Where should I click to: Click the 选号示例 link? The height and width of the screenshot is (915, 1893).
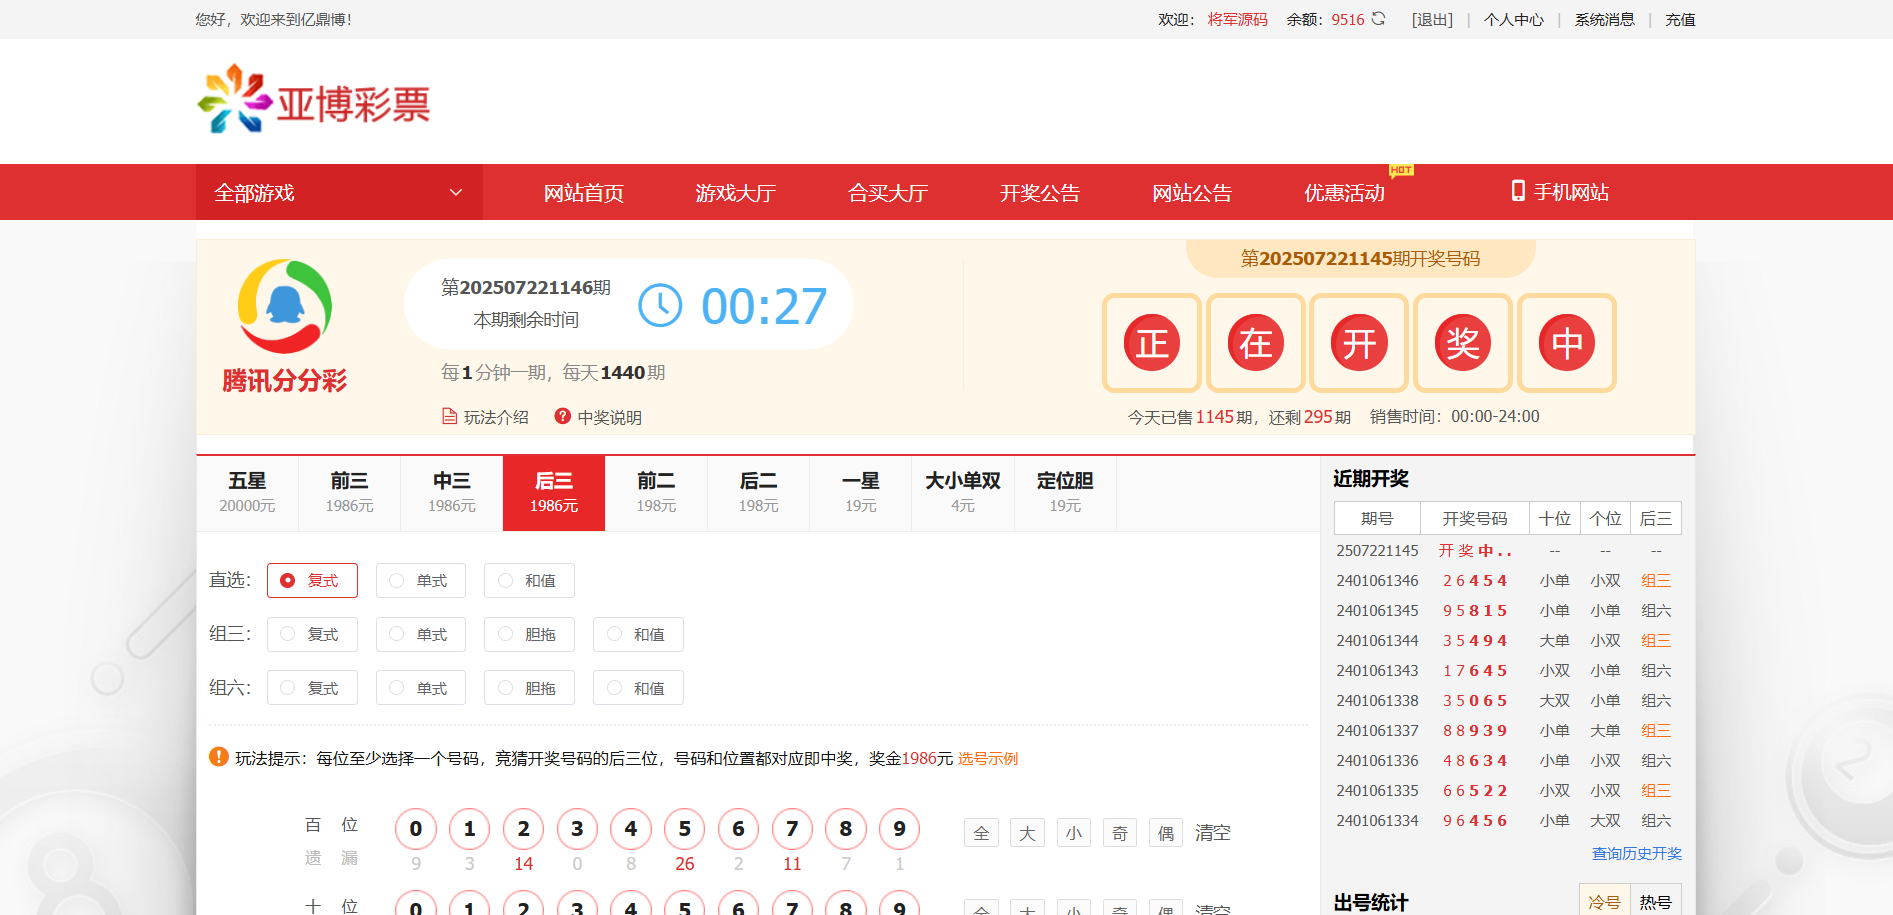pos(988,758)
